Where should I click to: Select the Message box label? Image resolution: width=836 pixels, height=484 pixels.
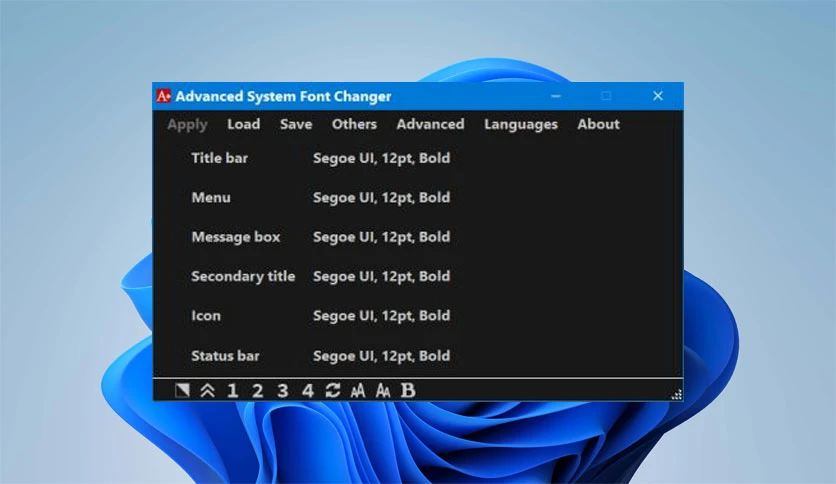click(236, 237)
